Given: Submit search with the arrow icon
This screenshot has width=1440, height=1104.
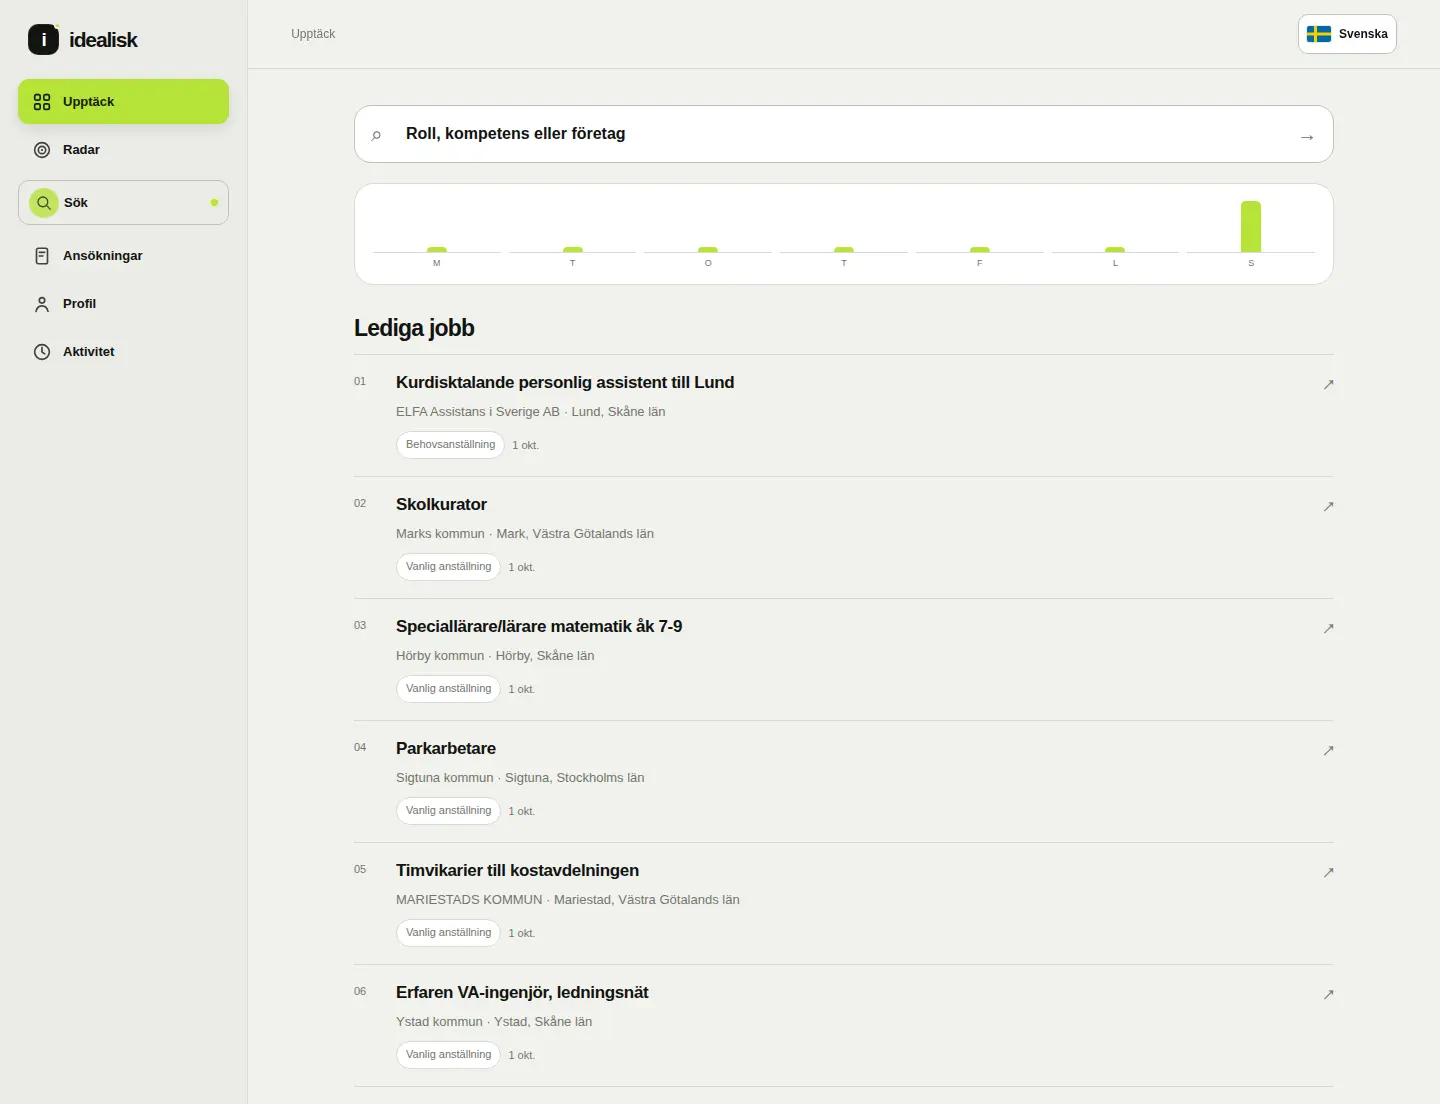Looking at the screenshot, I should [x=1307, y=136].
